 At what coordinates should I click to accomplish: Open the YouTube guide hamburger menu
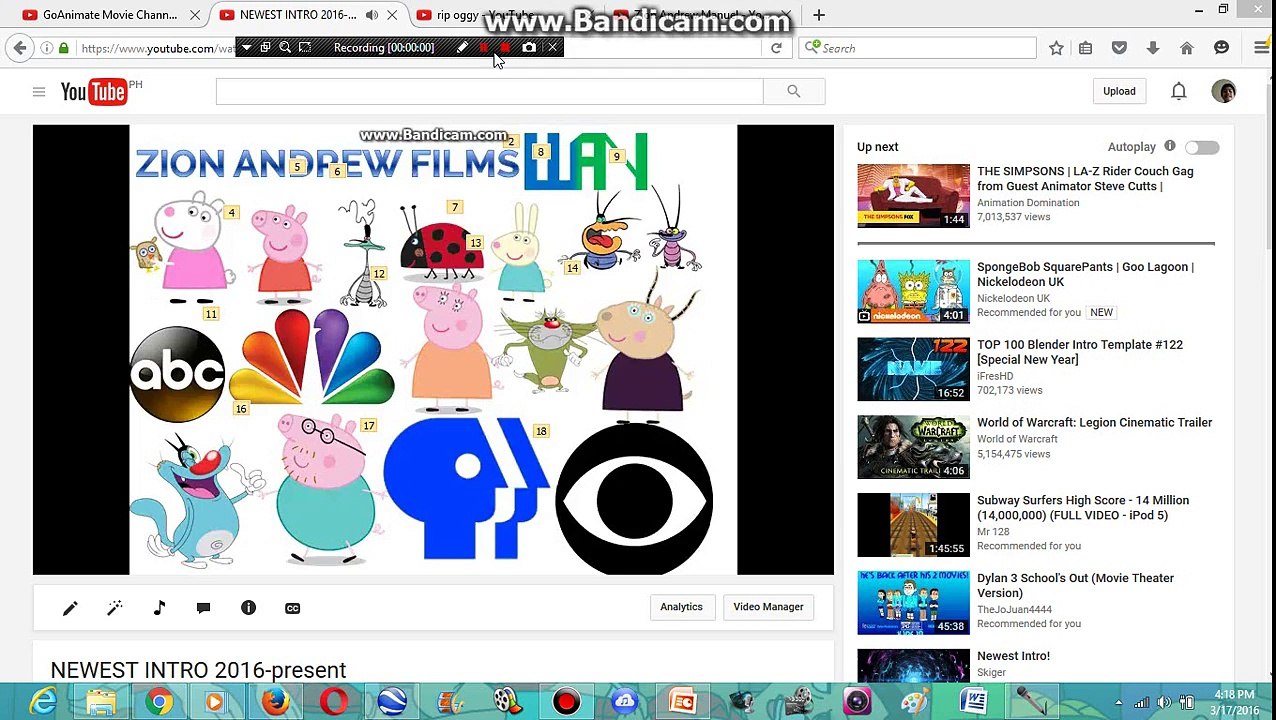tap(39, 92)
